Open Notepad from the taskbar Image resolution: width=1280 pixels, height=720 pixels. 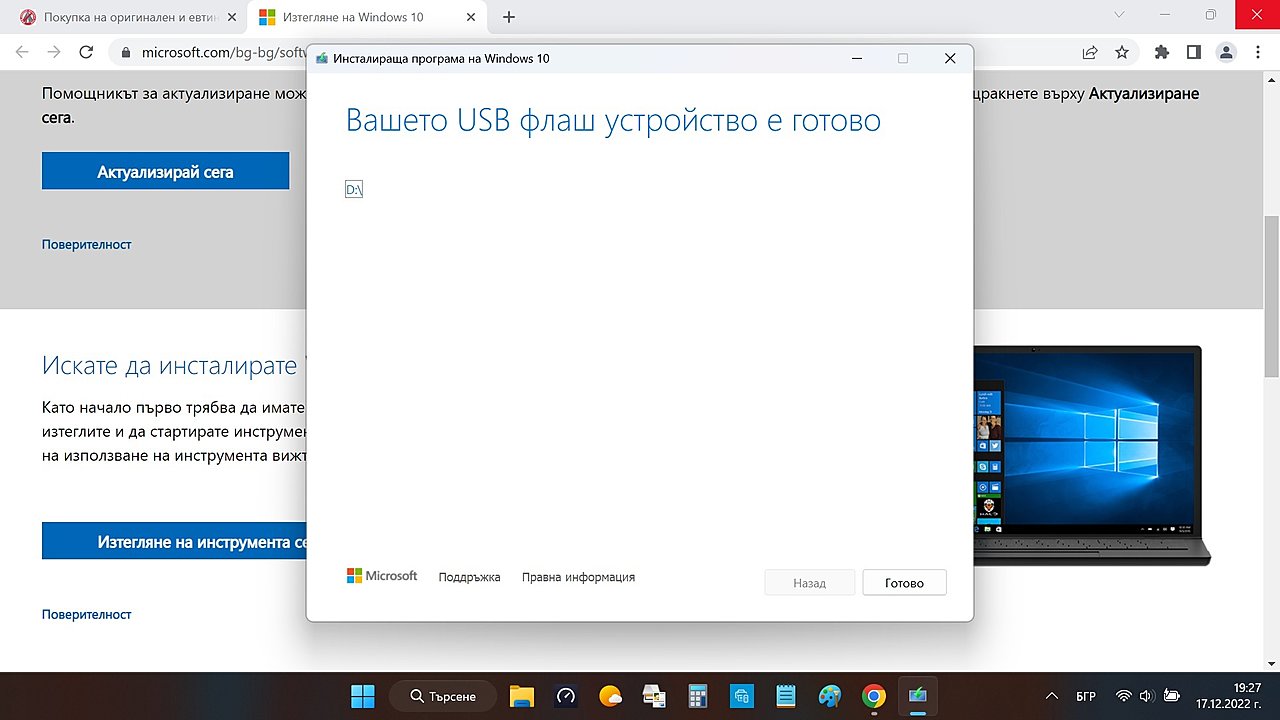(785, 696)
